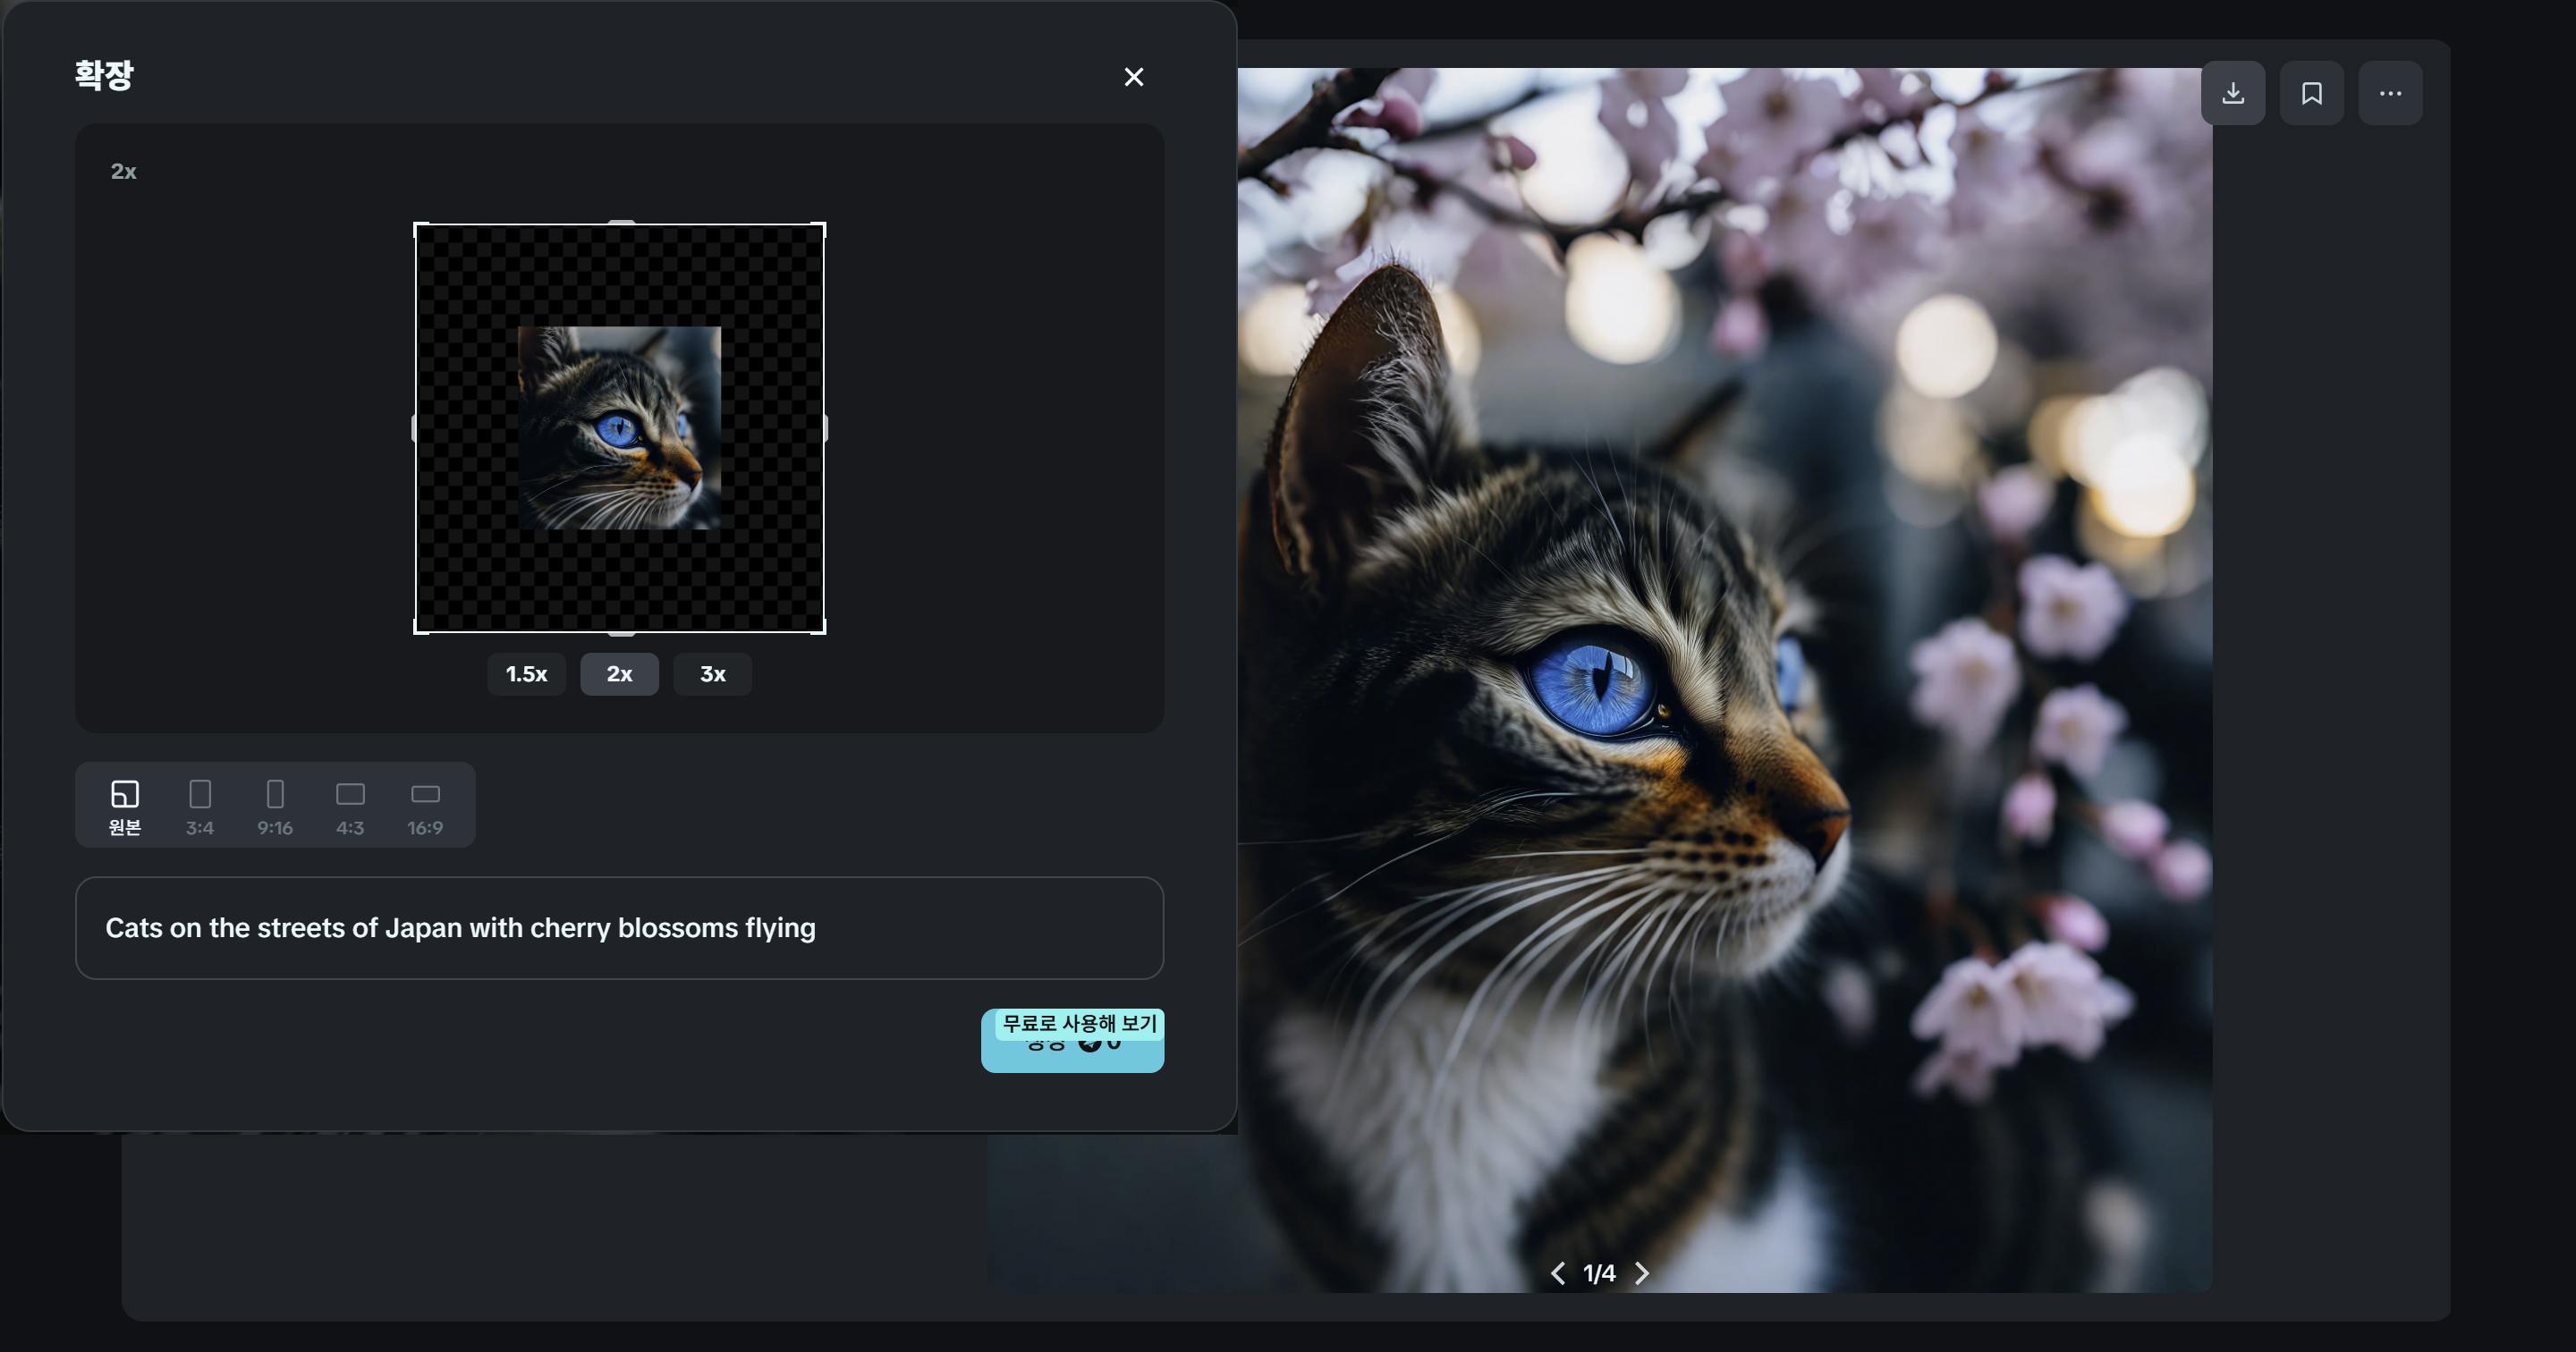Pick the 4:3 aspect ratio icon
The image size is (2576, 1352).
(350, 806)
